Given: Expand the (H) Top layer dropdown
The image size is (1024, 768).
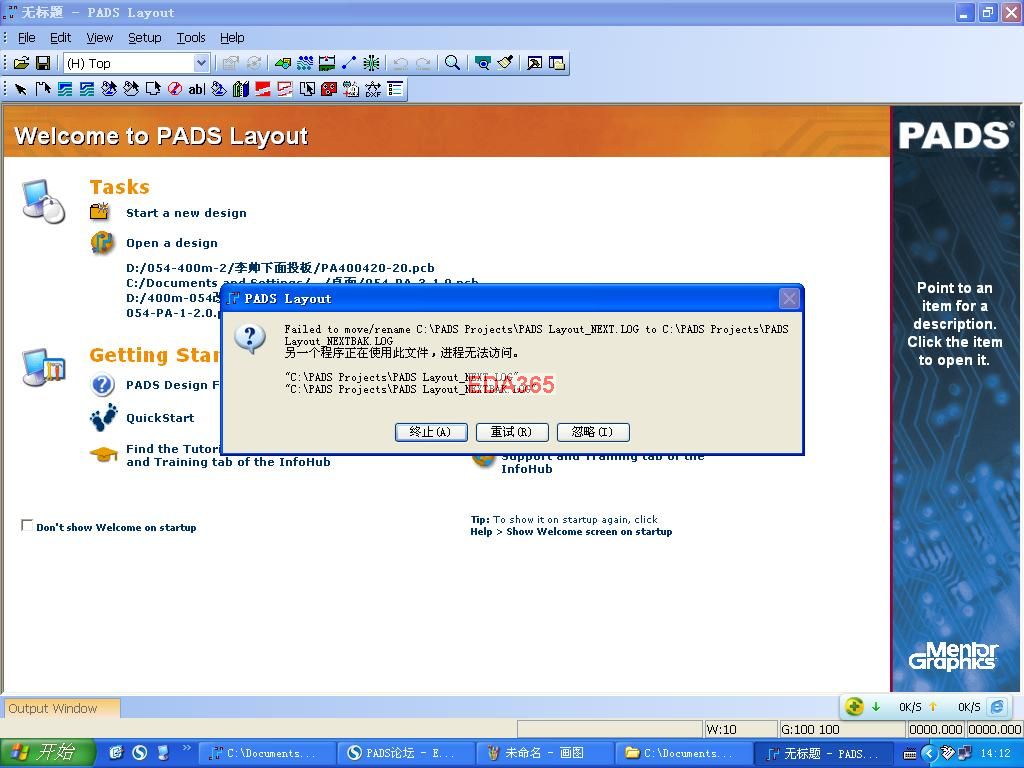Looking at the screenshot, I should click(201, 63).
